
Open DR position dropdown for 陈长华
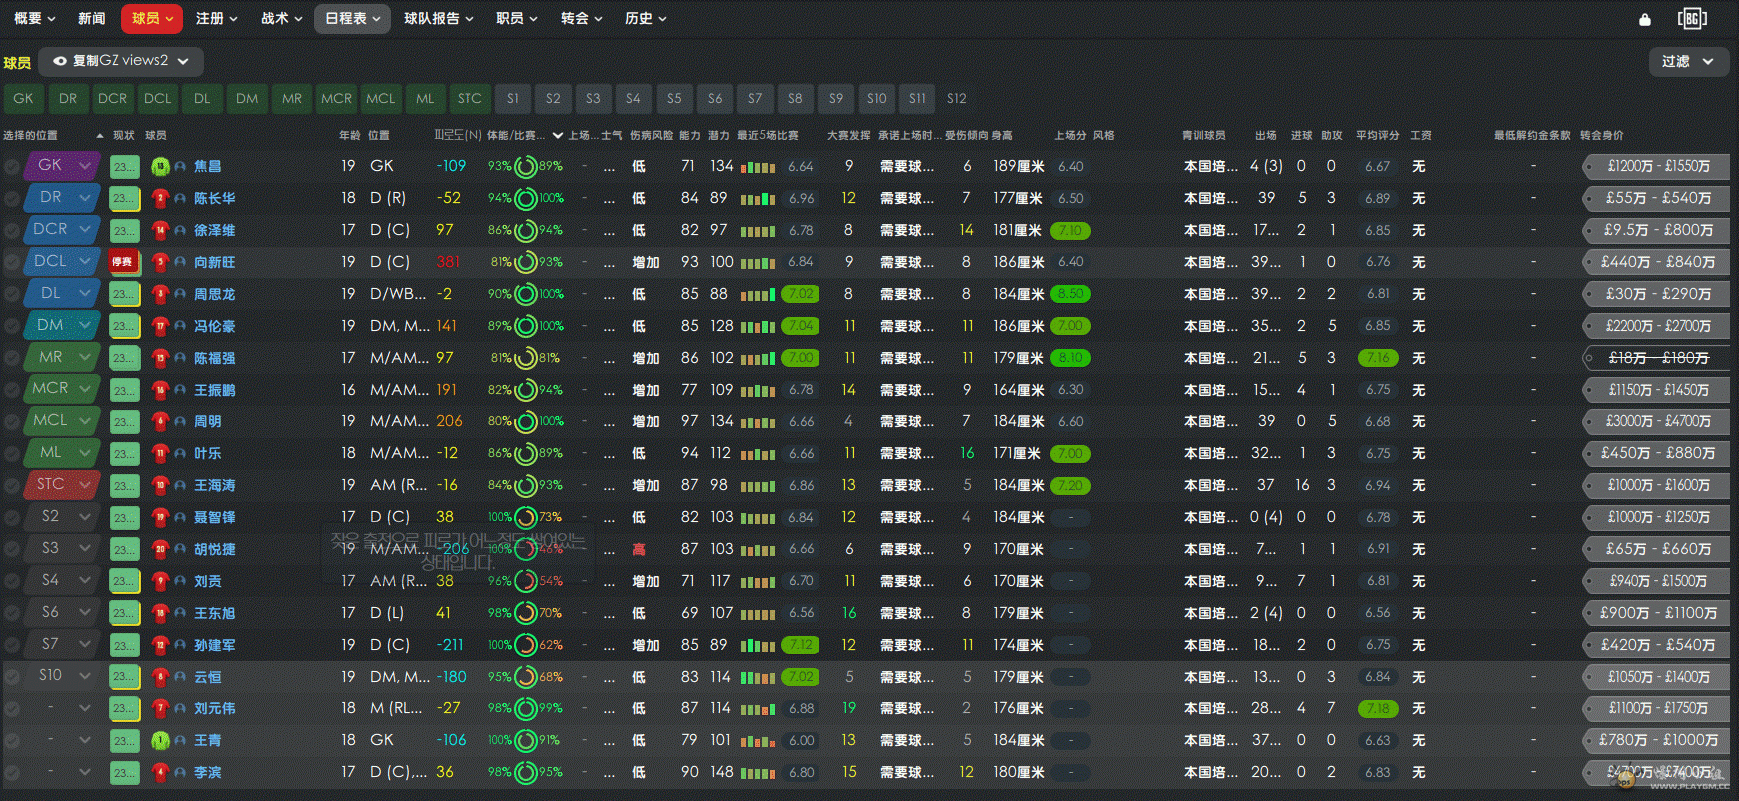[x=63, y=198]
